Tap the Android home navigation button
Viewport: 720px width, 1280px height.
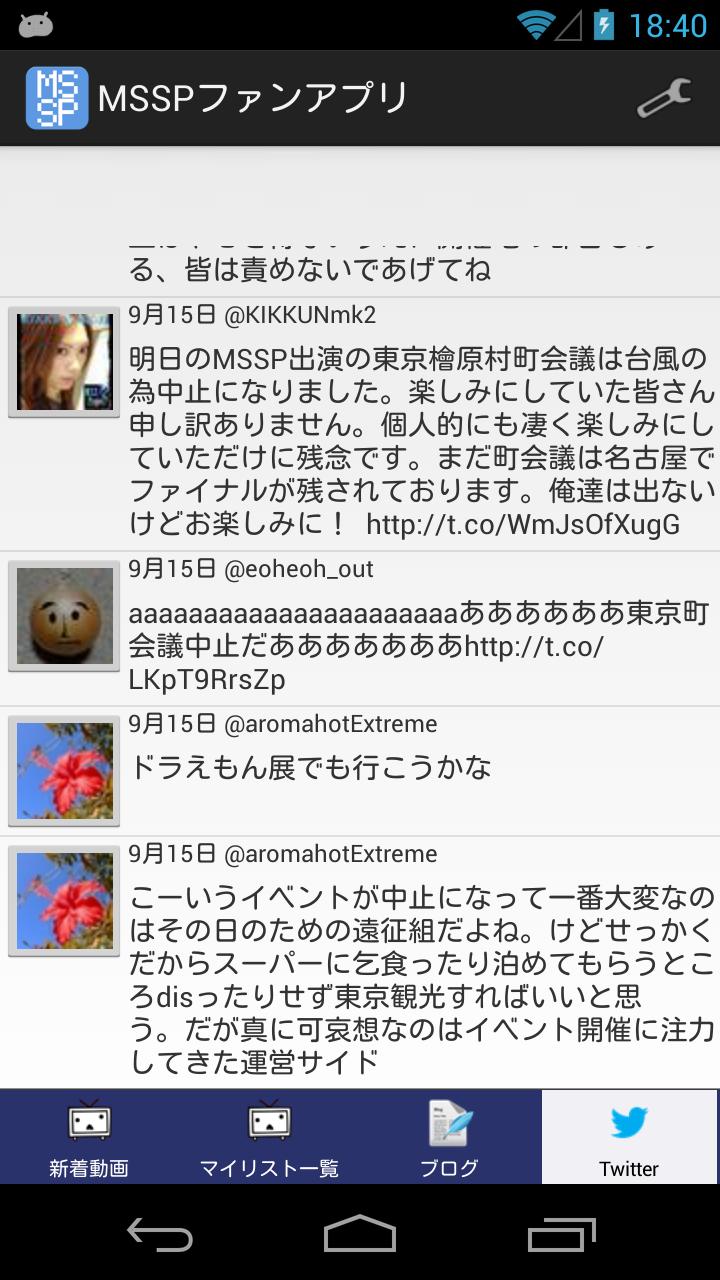360,1234
